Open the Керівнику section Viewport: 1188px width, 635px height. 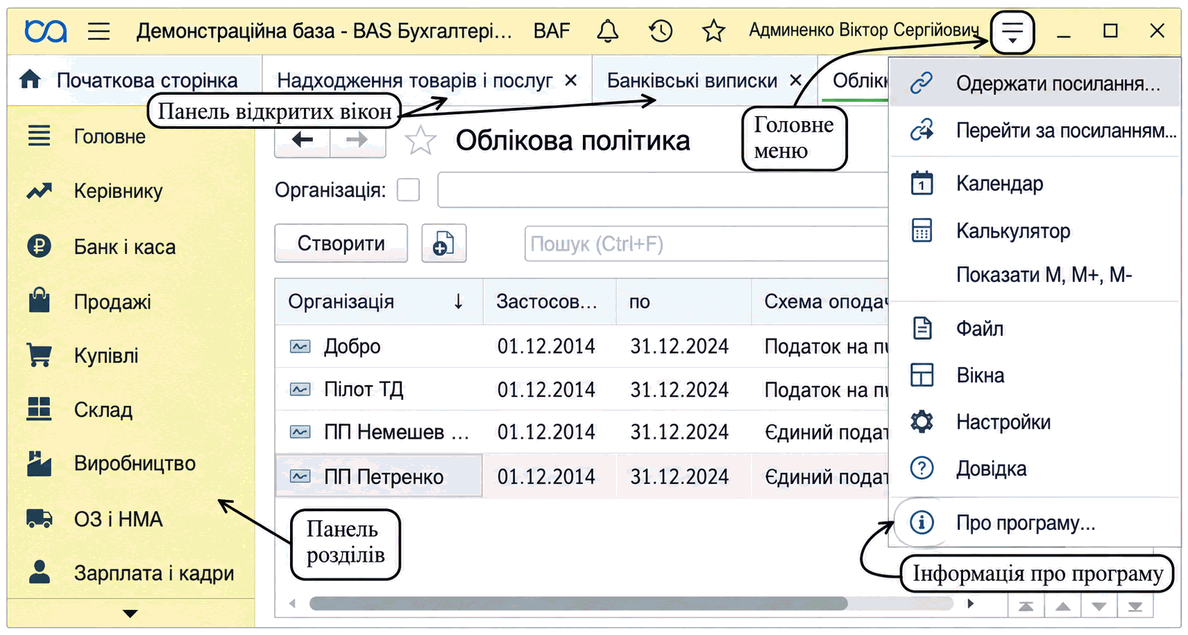click(130, 191)
